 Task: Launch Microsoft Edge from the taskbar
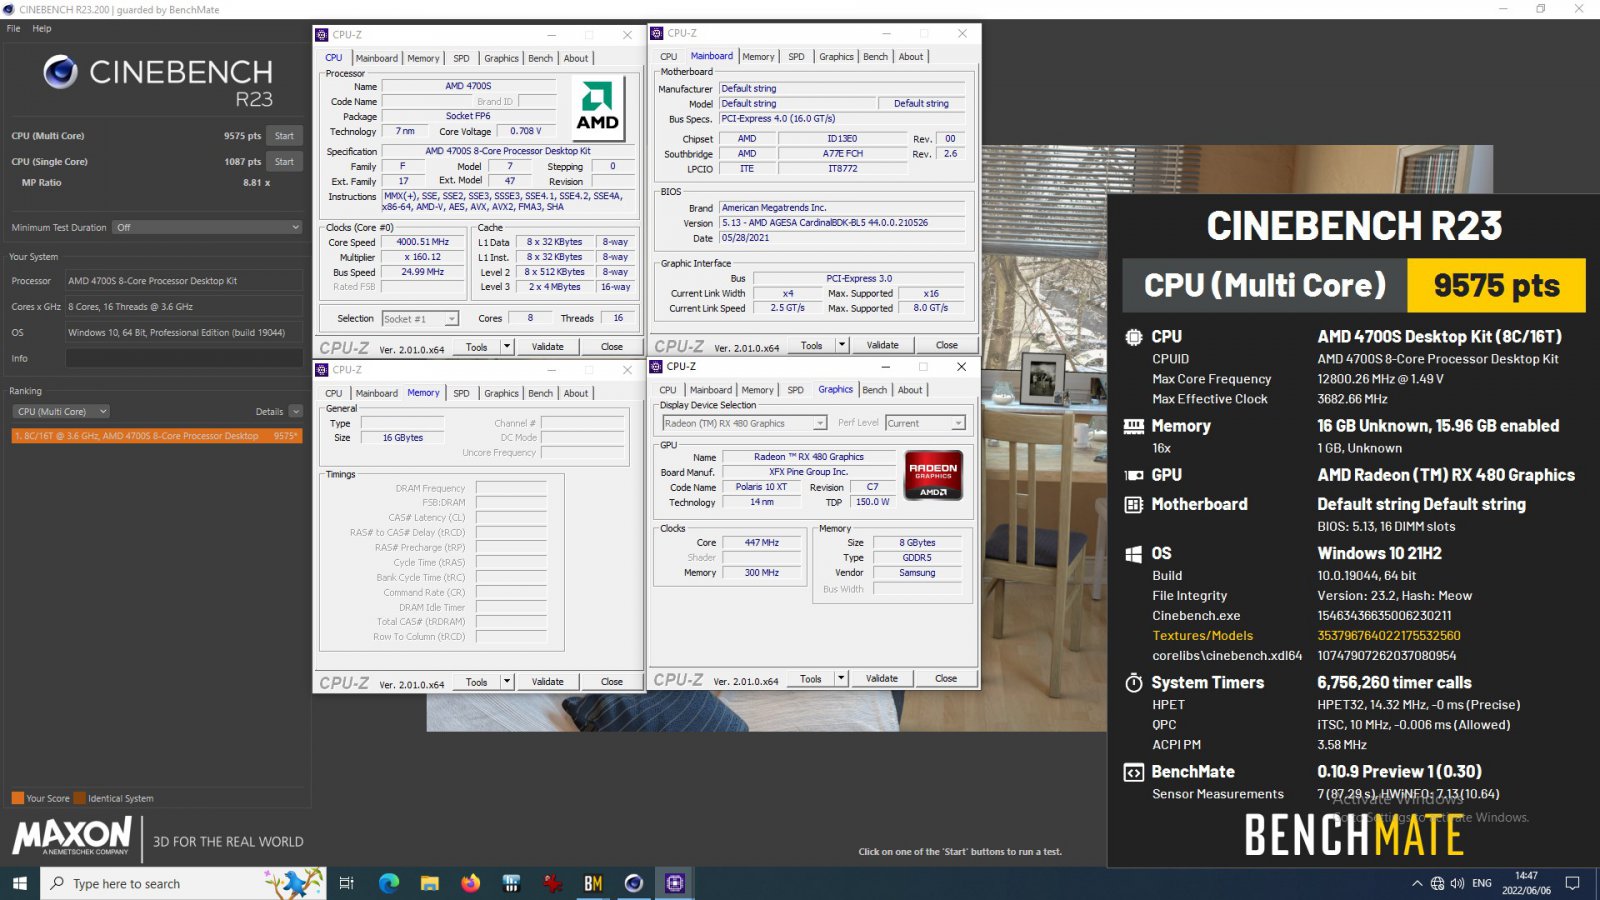tap(389, 883)
